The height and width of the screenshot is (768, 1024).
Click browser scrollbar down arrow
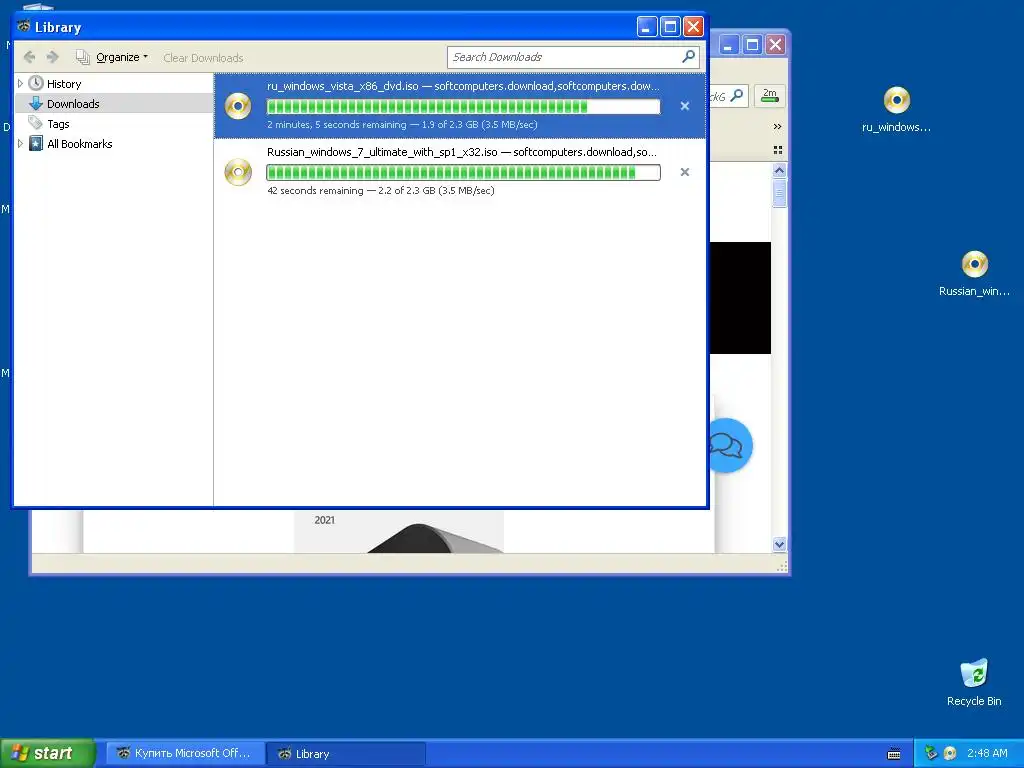pos(779,544)
